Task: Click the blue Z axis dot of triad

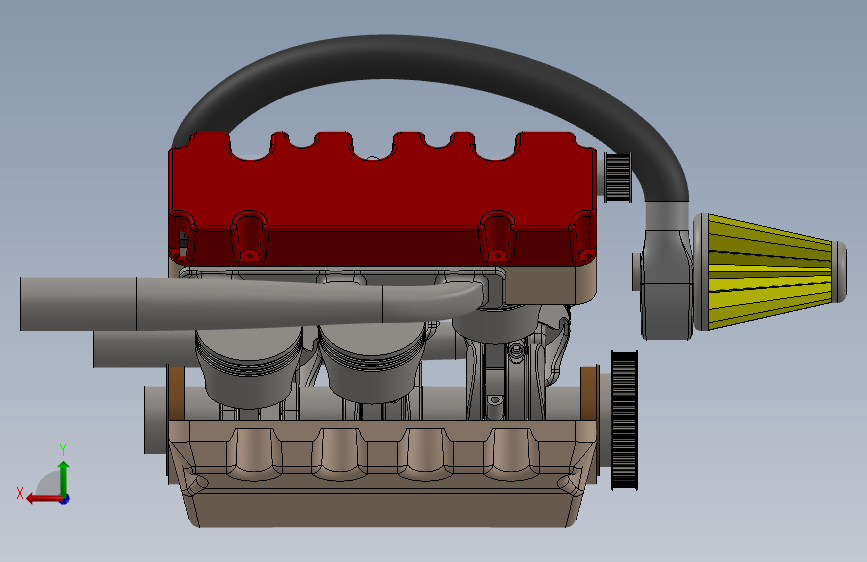Action: click(x=65, y=499)
